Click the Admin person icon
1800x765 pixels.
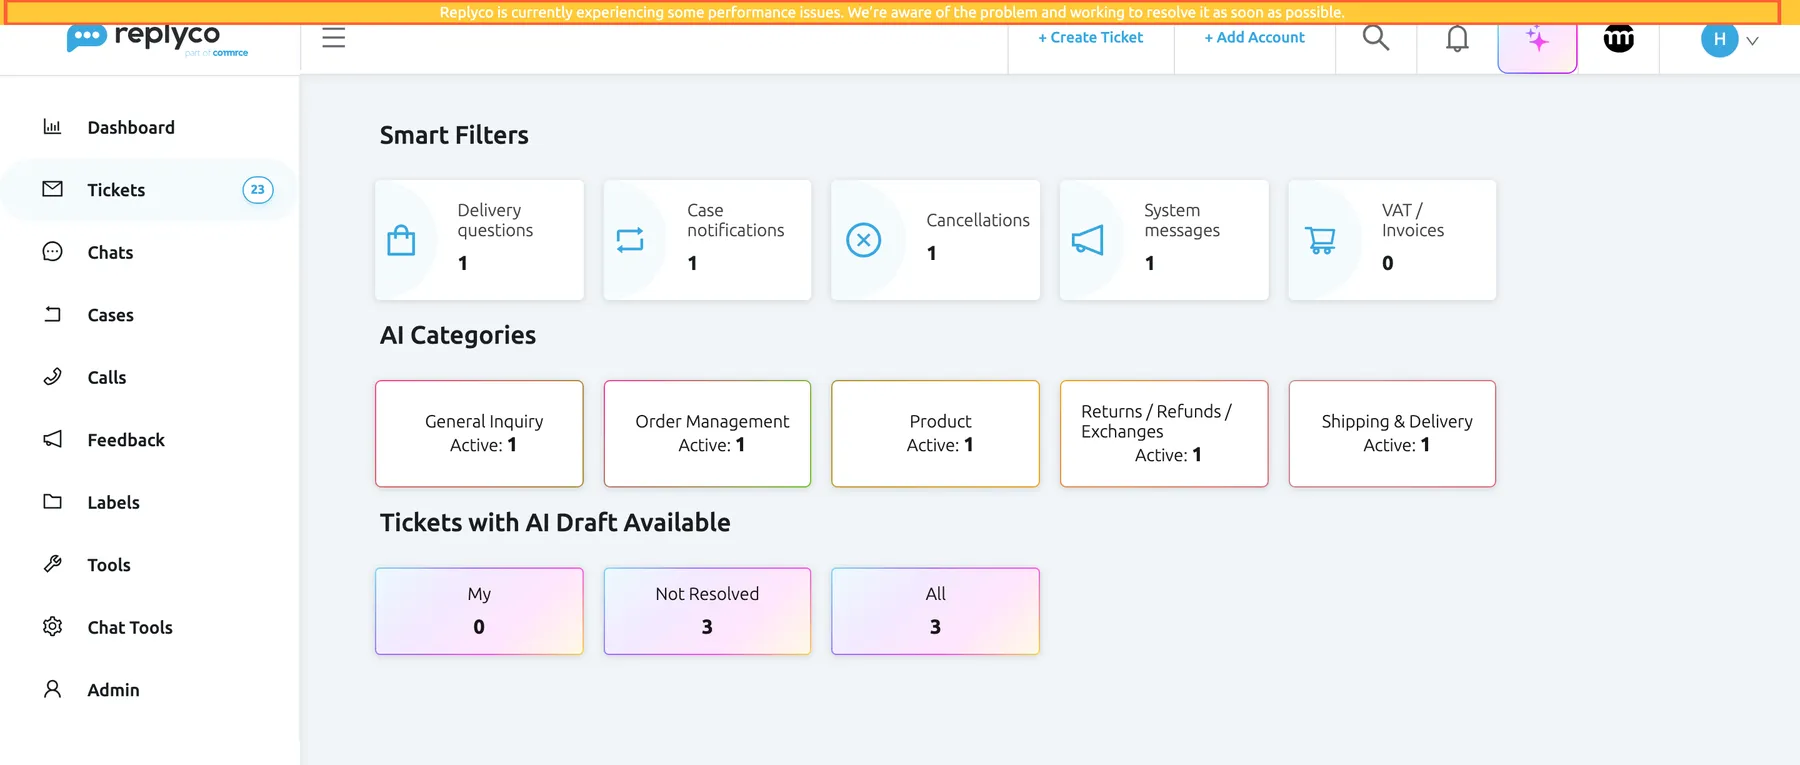tap(52, 689)
